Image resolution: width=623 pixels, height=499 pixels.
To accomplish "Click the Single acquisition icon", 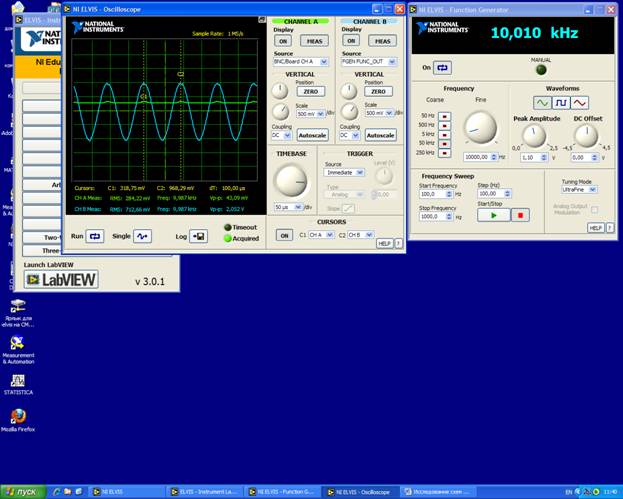I will point(142,236).
